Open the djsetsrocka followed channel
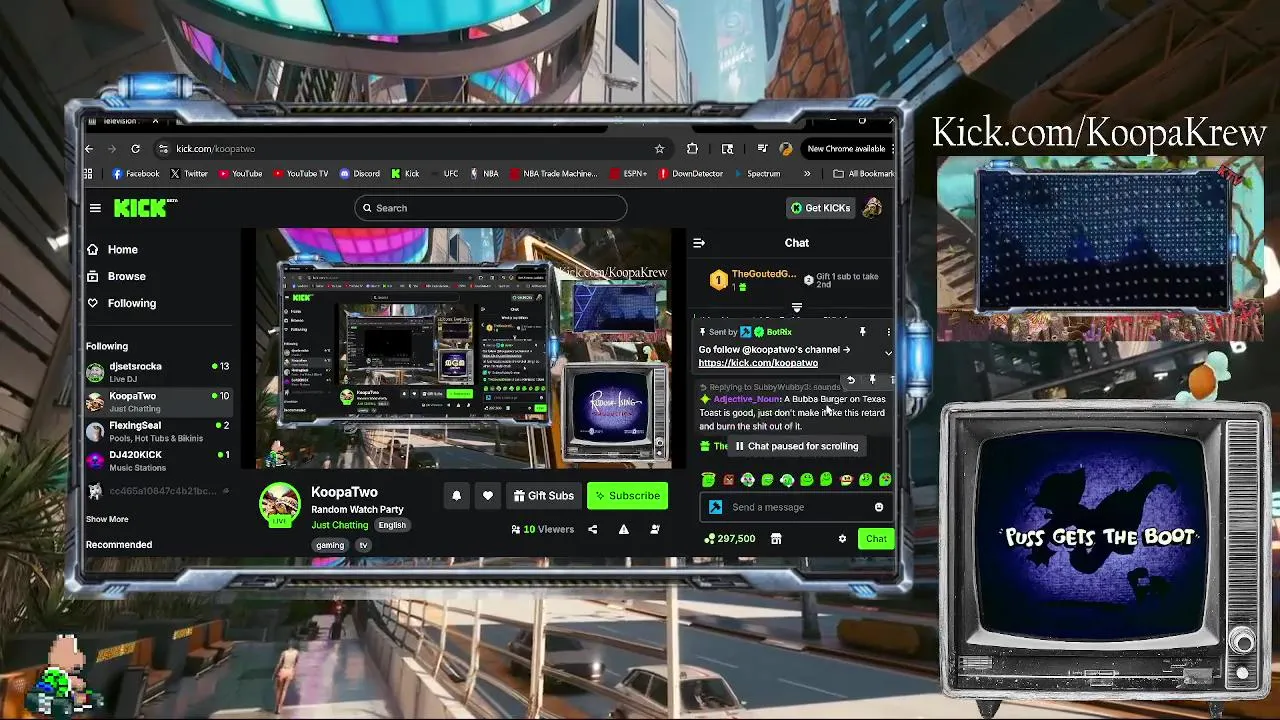This screenshot has width=1280, height=720. pyautogui.click(x=158, y=372)
